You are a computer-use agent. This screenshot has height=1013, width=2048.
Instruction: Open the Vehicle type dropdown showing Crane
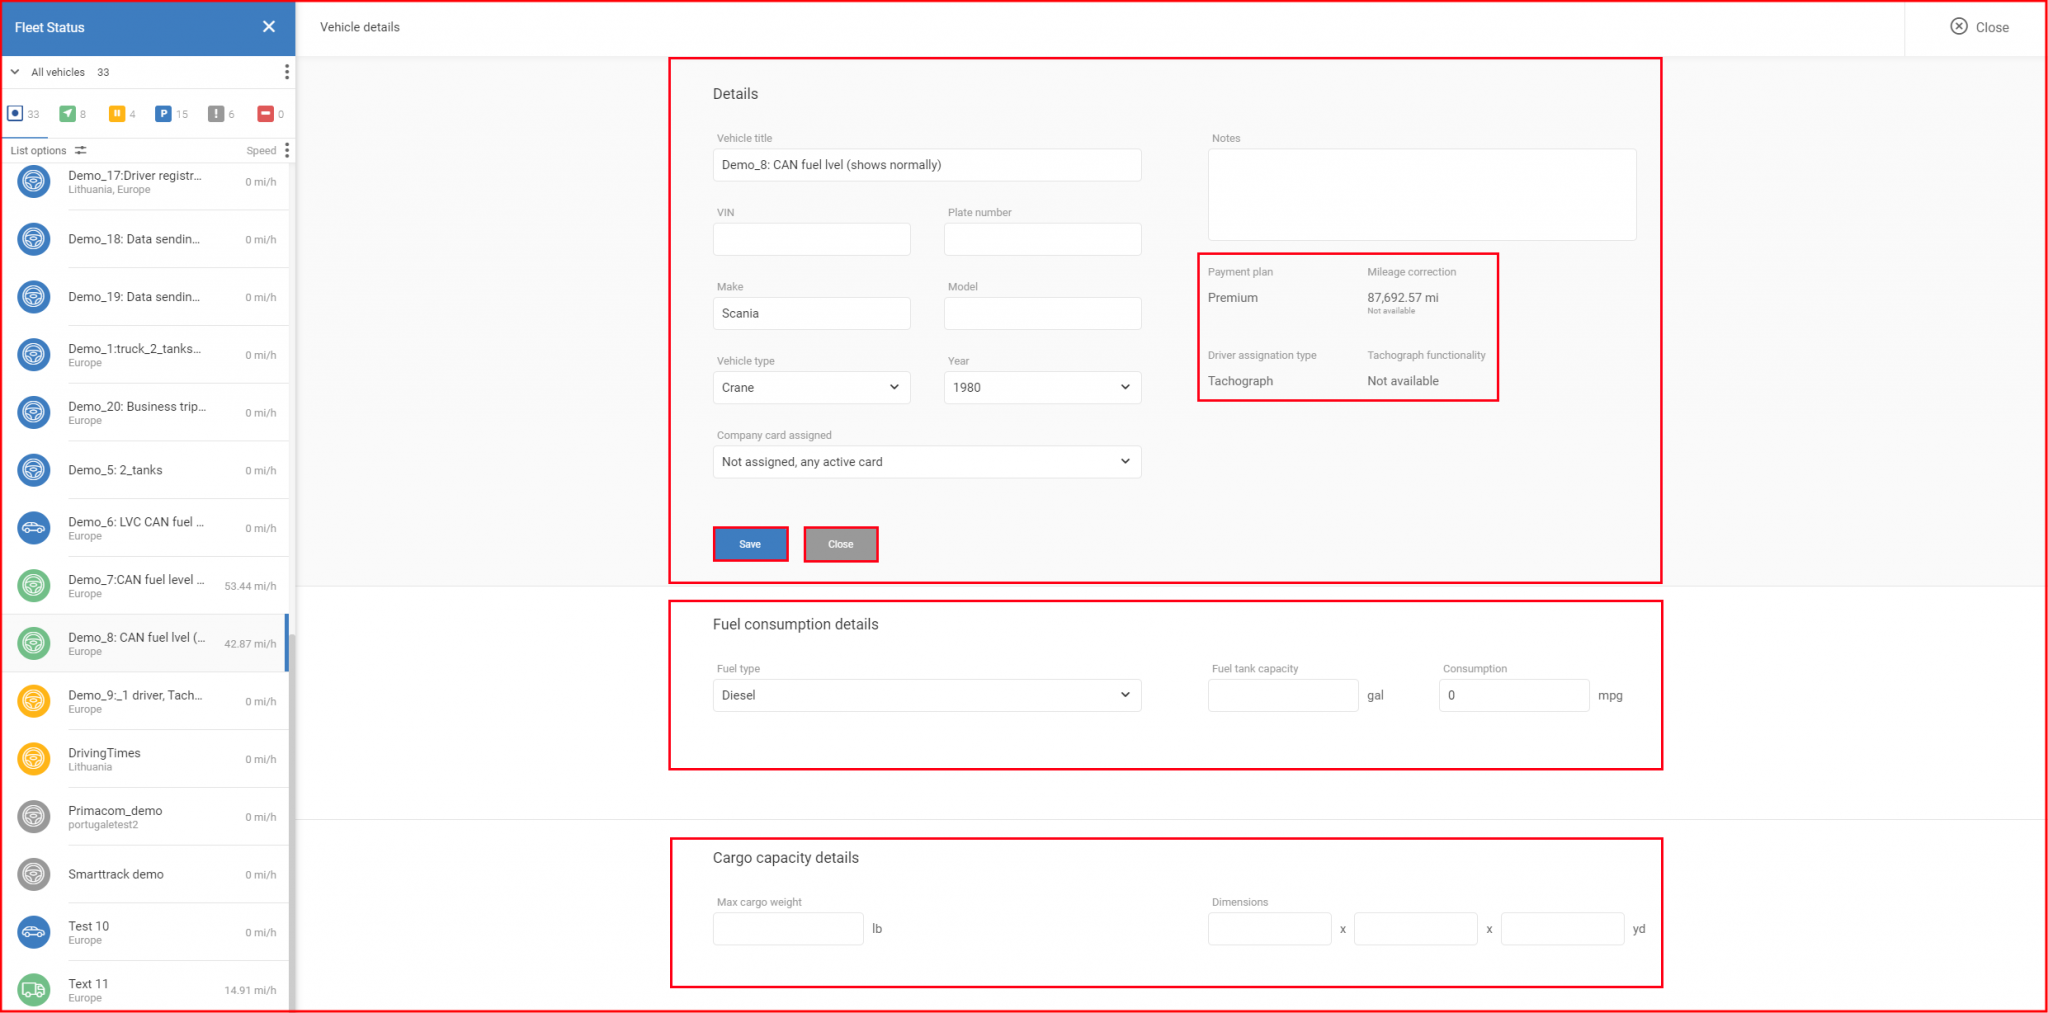(811, 387)
